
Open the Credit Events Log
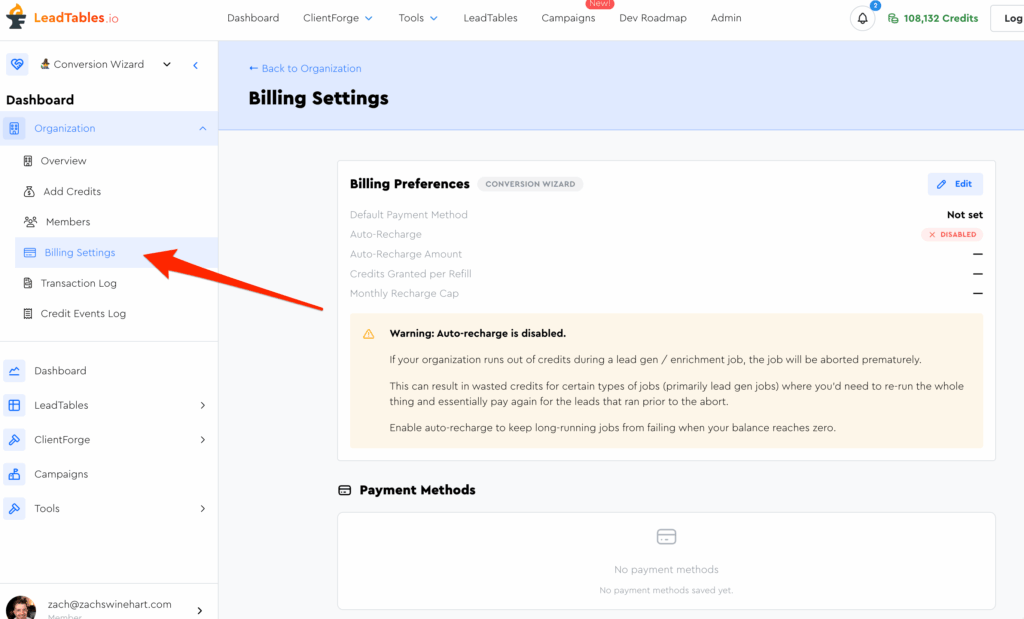tap(83, 314)
